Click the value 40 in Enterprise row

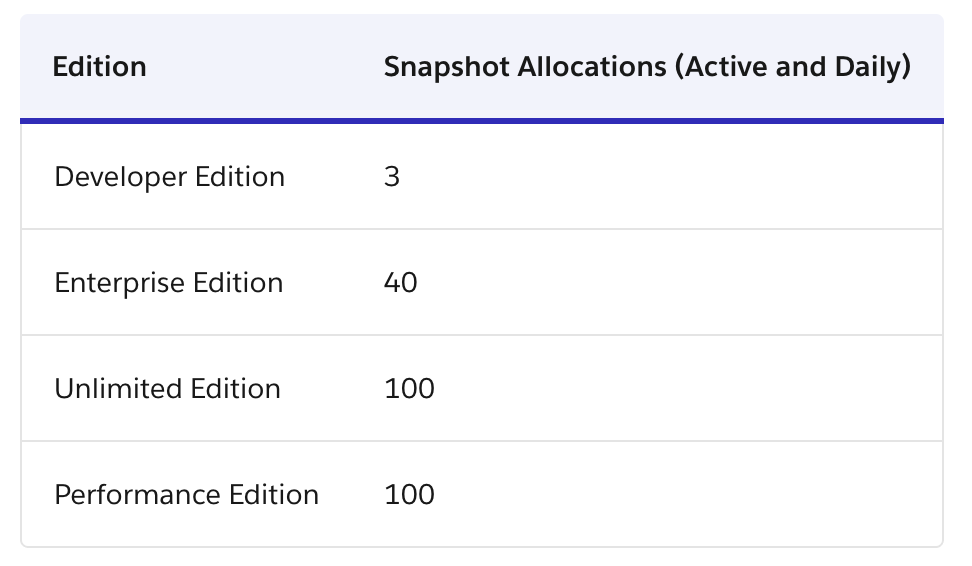click(x=401, y=283)
